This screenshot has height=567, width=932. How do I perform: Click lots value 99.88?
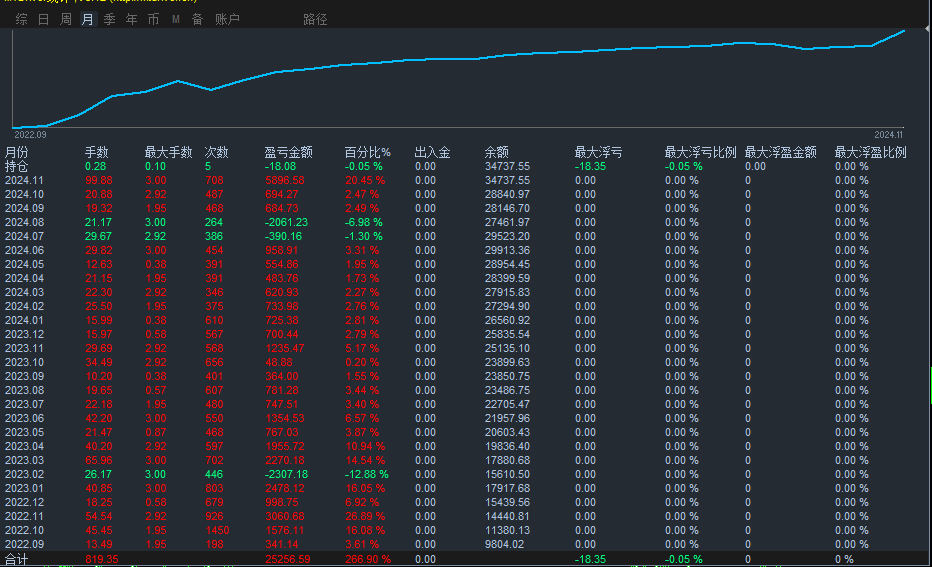tap(99, 180)
